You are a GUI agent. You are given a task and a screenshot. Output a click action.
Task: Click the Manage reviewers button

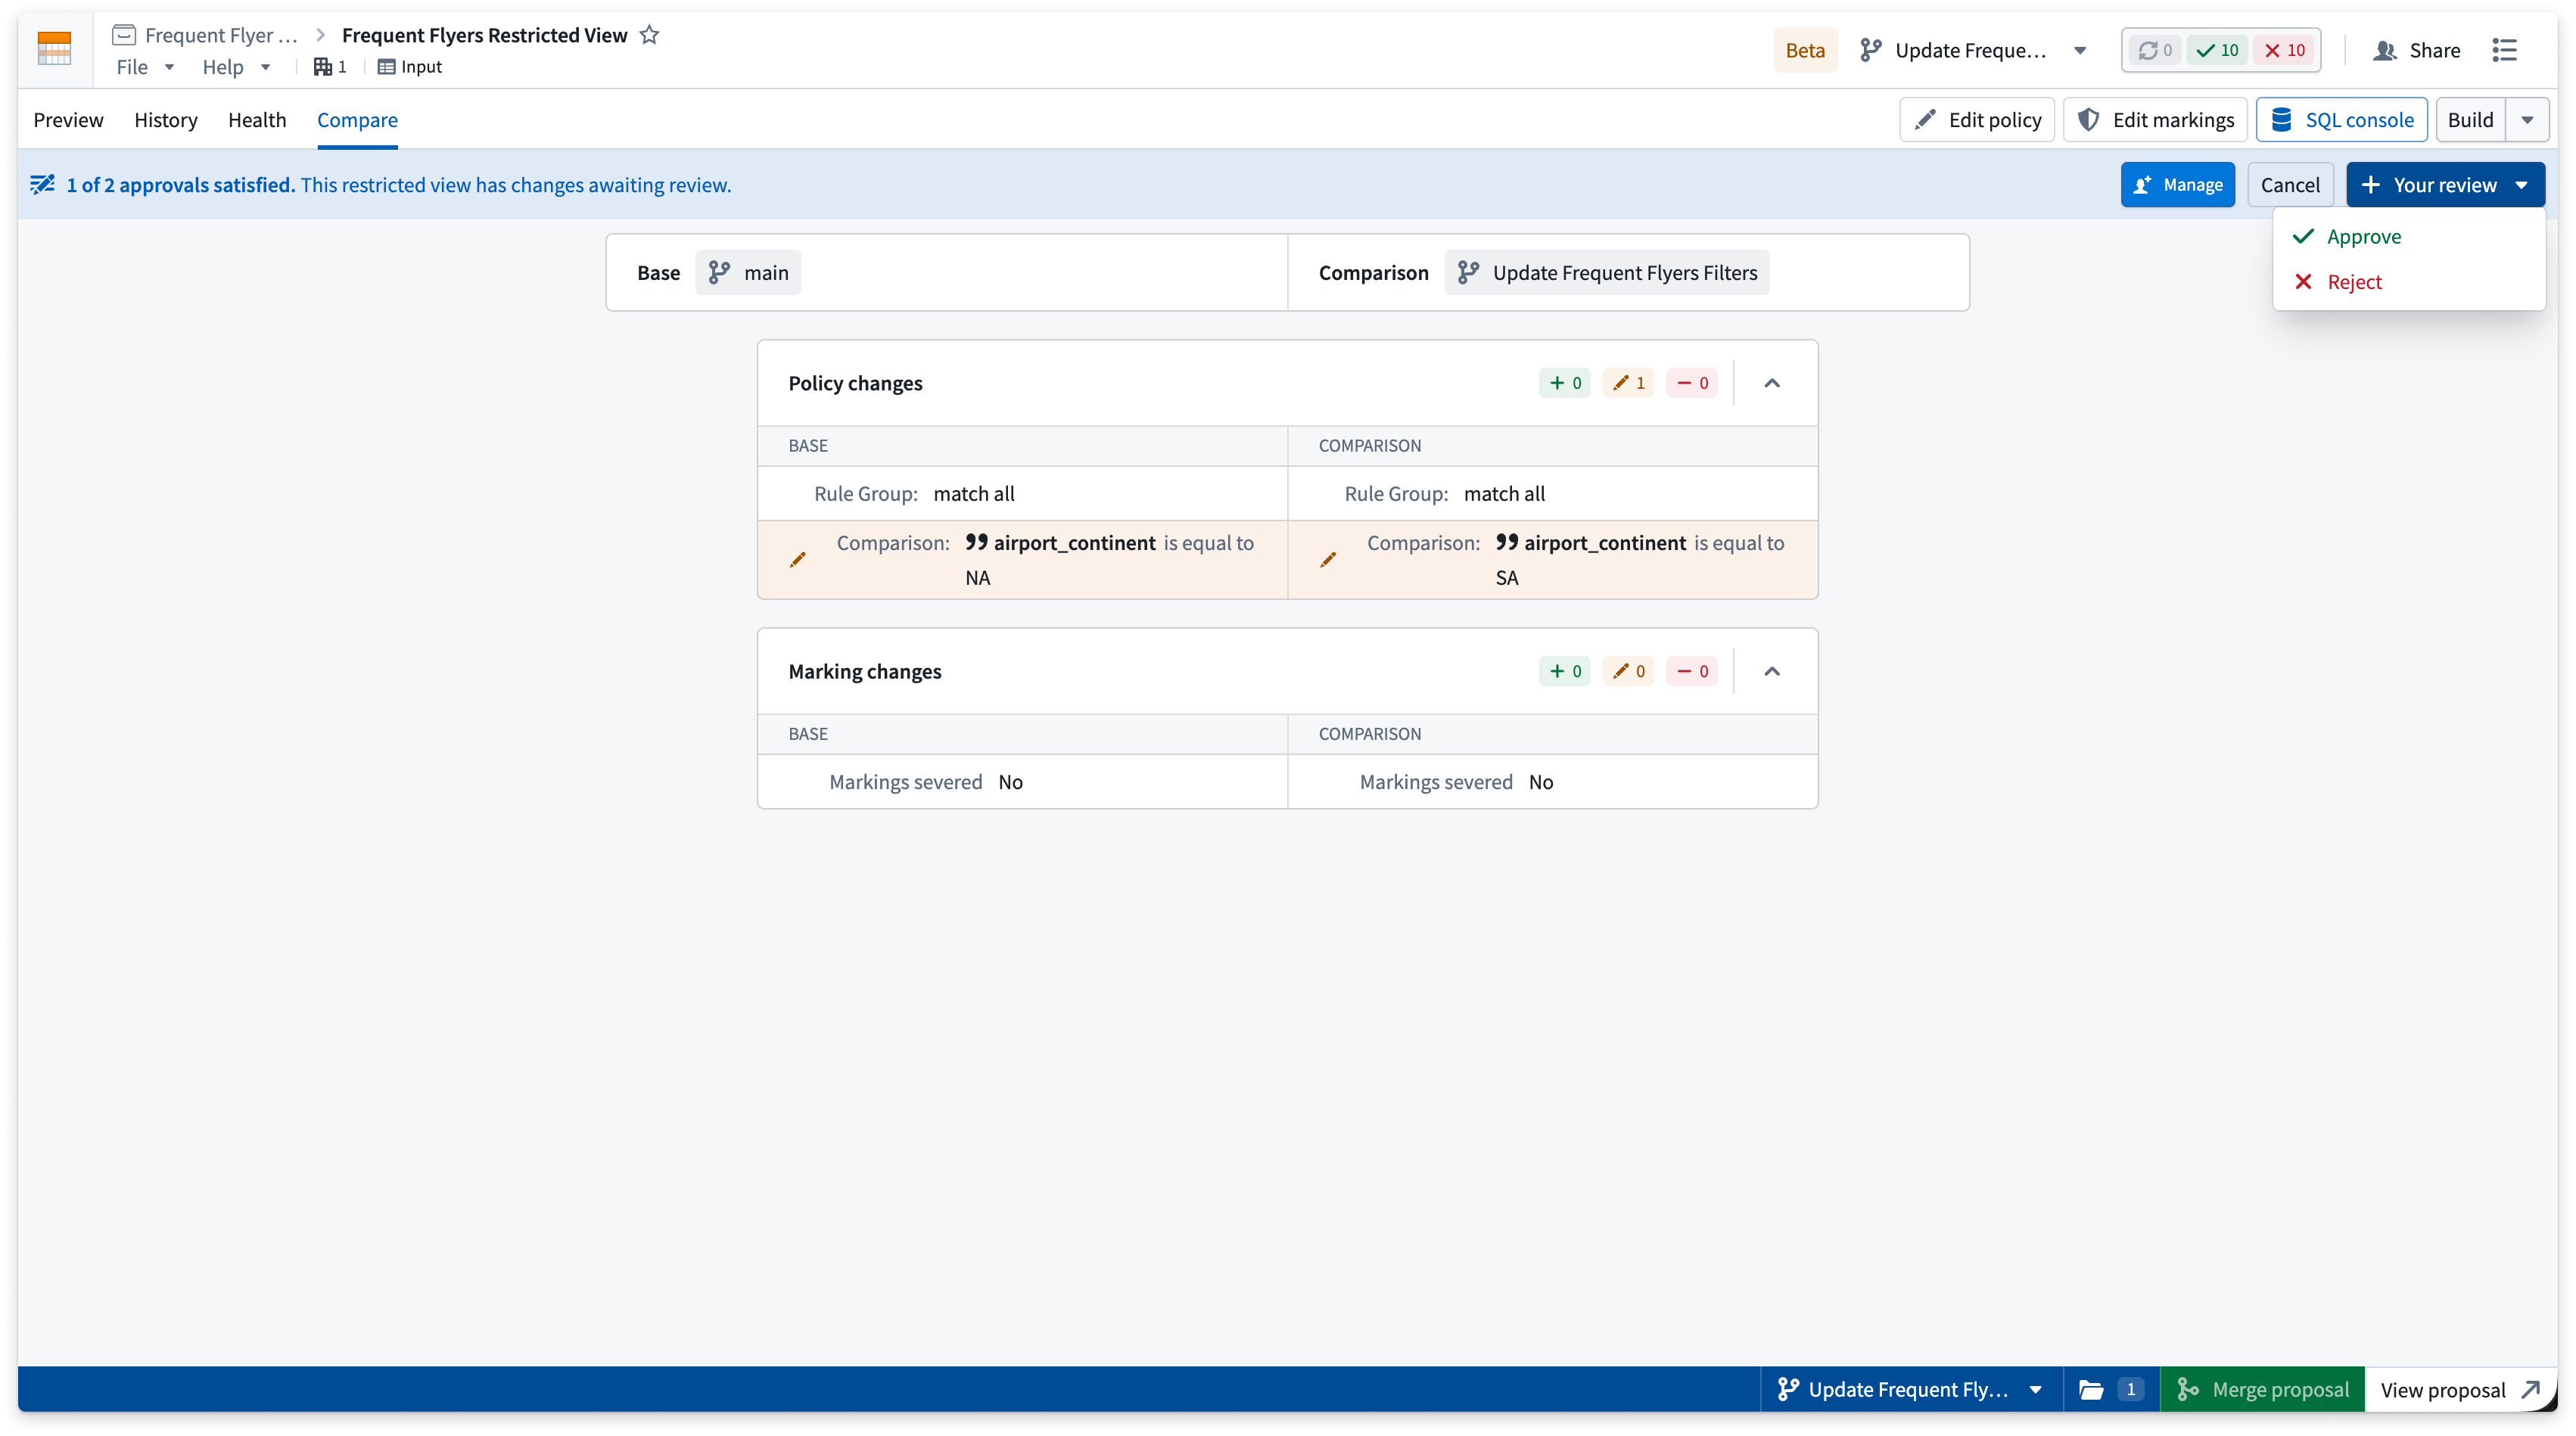point(2177,185)
